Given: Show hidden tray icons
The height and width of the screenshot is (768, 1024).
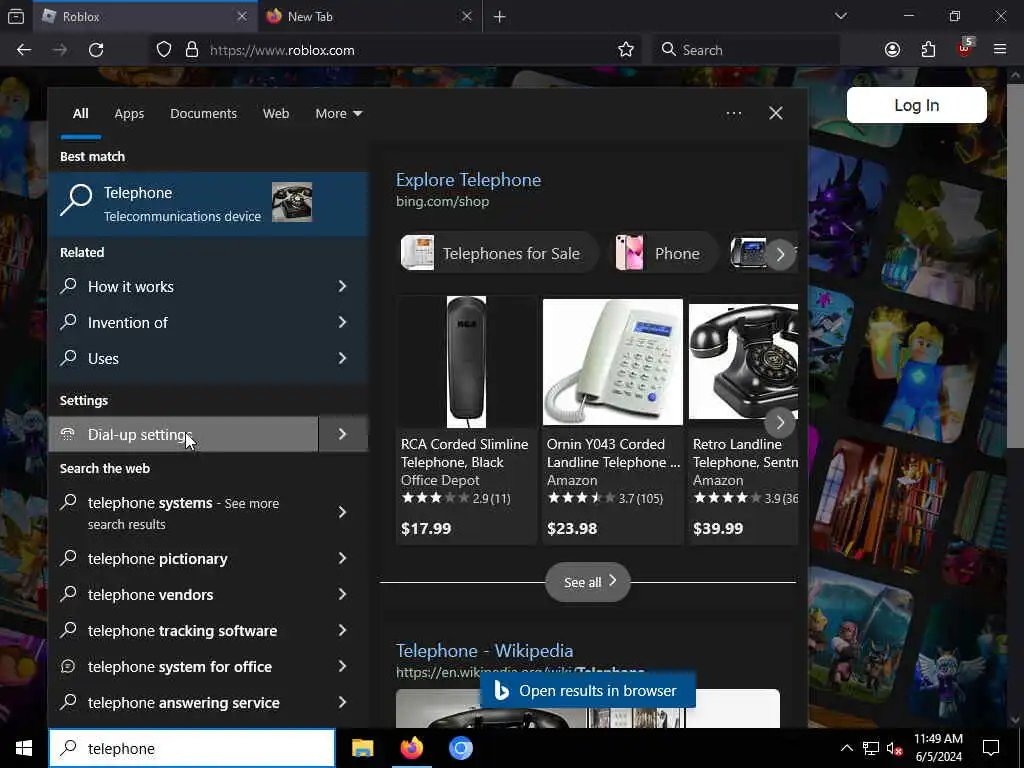Looking at the screenshot, I should pos(846,748).
